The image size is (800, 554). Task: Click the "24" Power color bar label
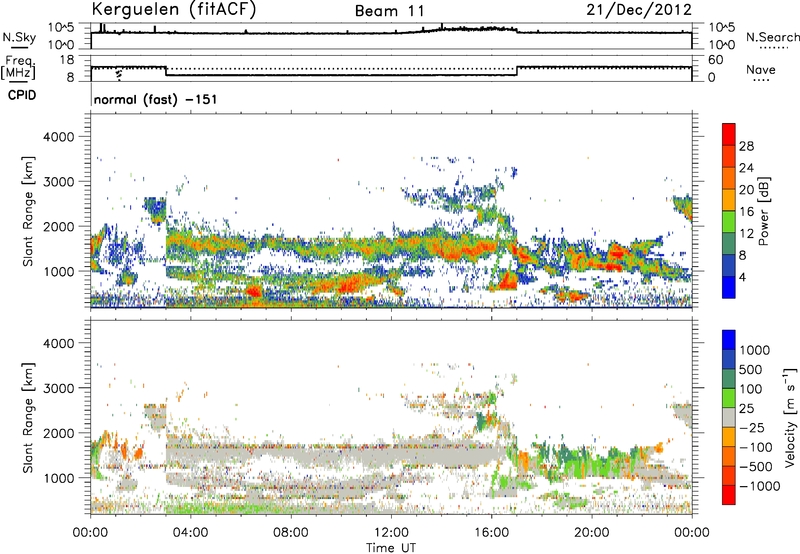(x=746, y=168)
